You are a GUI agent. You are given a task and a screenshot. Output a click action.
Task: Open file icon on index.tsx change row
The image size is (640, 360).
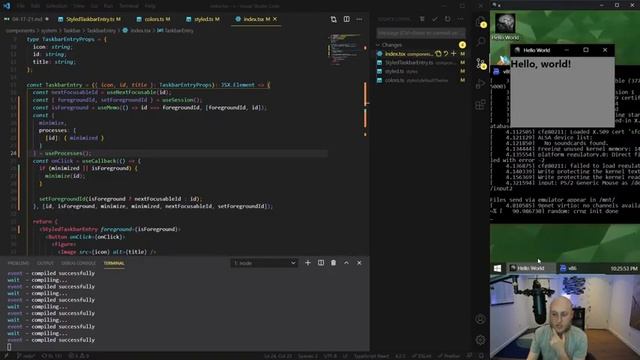438,53
